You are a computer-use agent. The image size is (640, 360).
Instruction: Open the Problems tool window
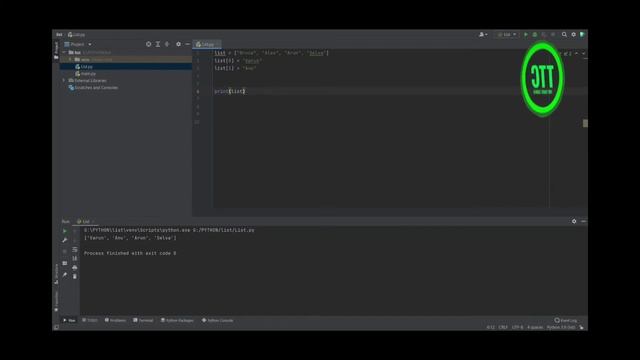116,320
